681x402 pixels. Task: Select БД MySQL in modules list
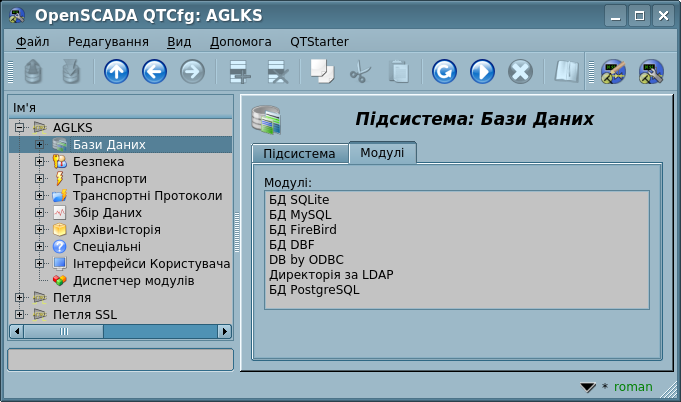click(300, 215)
